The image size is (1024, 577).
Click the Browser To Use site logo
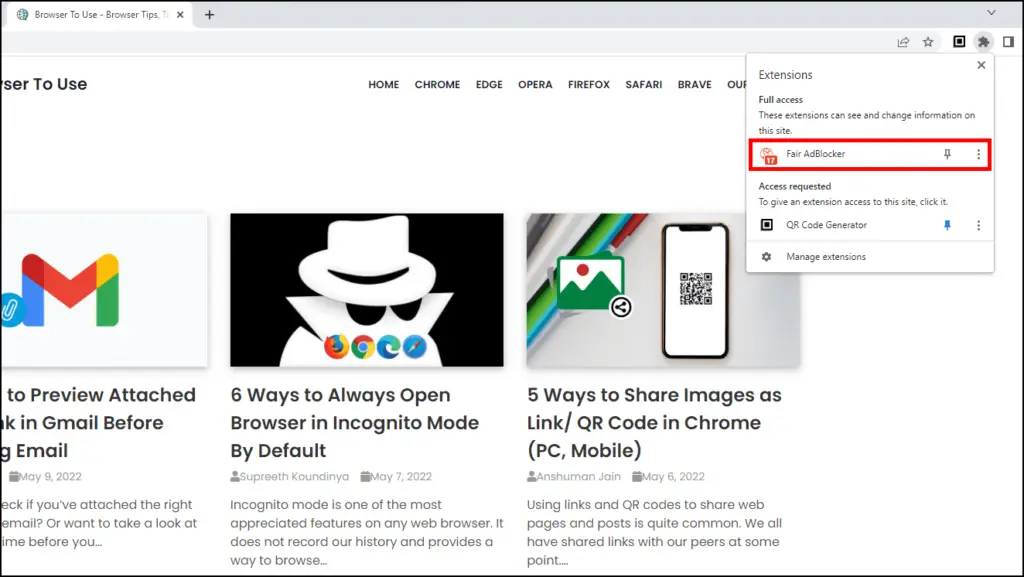(44, 84)
